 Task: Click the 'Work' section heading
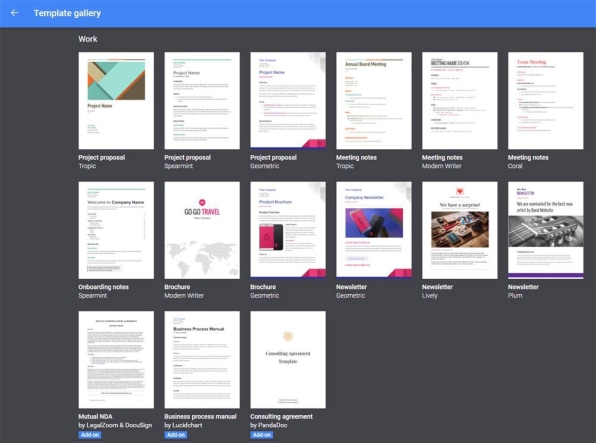click(x=88, y=39)
